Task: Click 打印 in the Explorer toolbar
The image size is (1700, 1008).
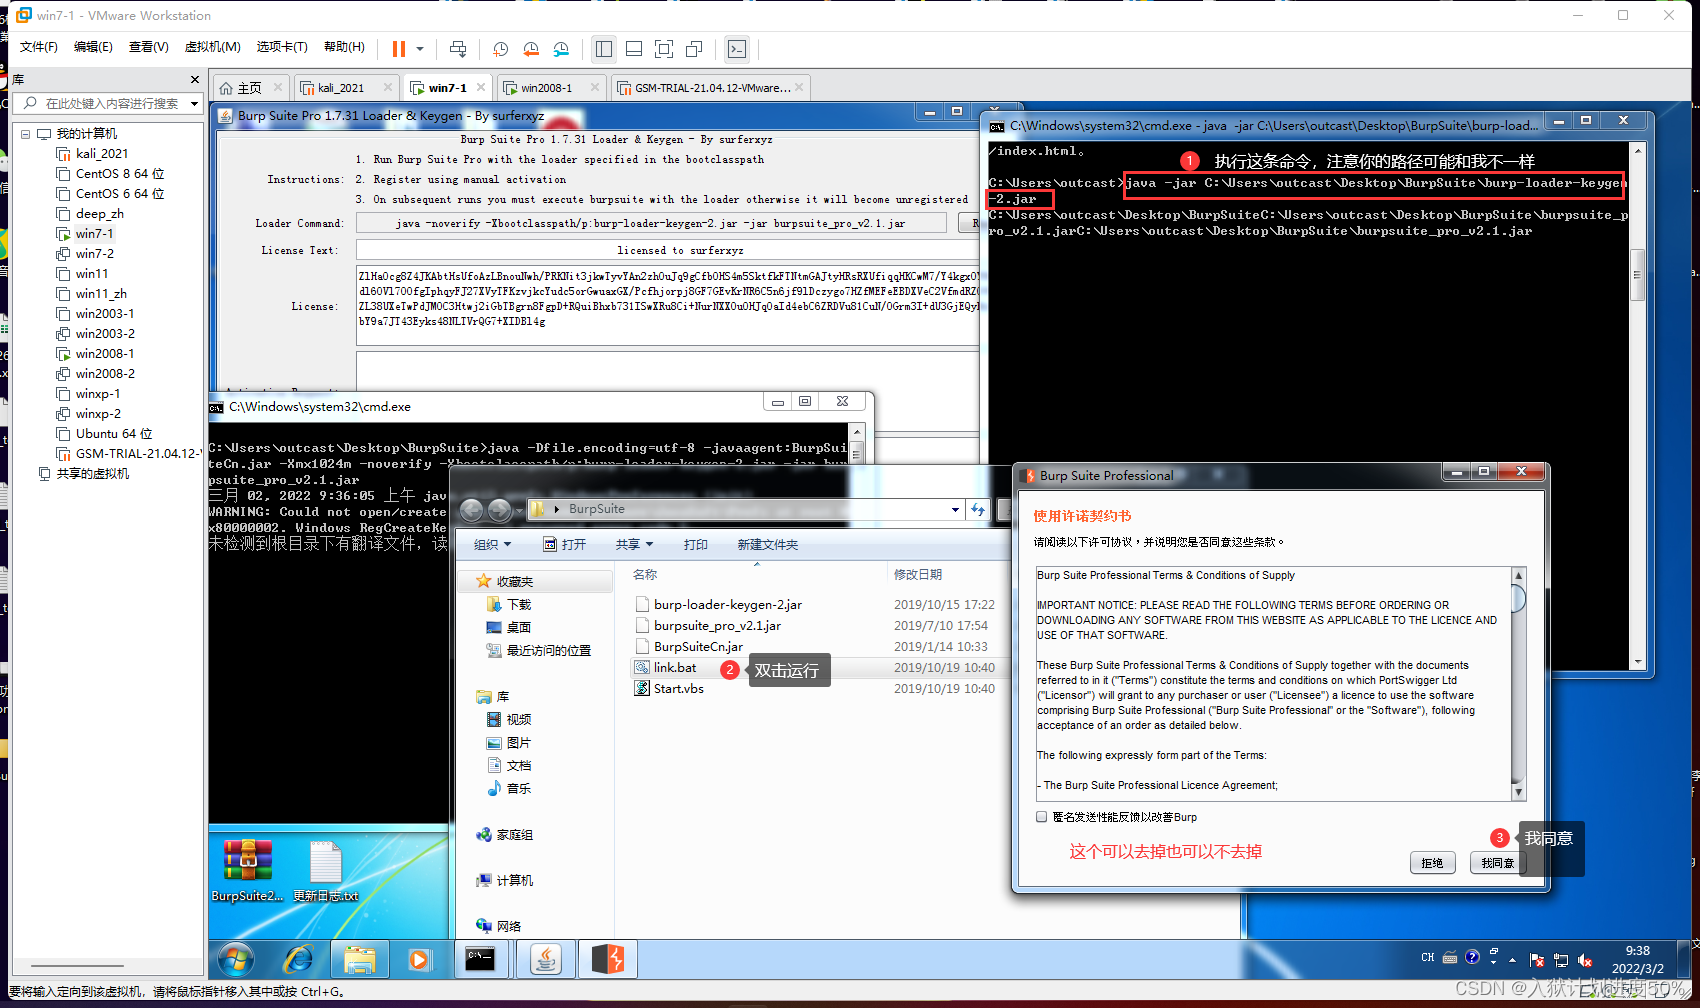Action: tap(695, 544)
